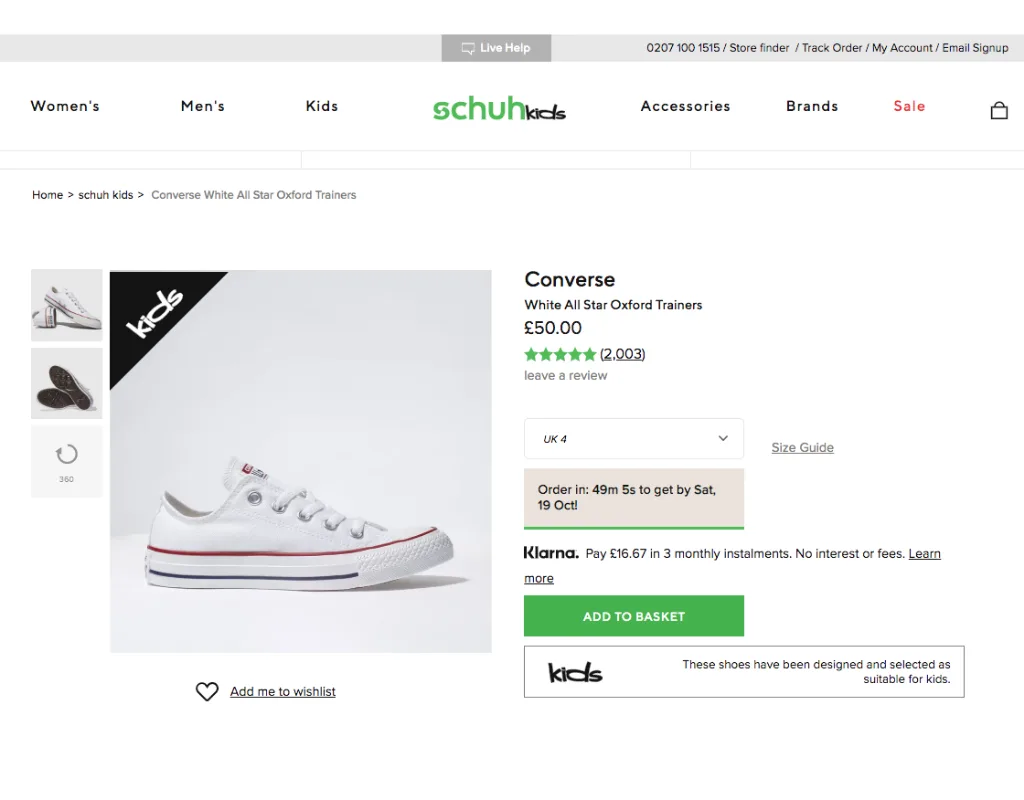The height and width of the screenshot is (800, 1024).
Task: Select the shoe sole thumbnail
Action: pyautogui.click(x=66, y=383)
